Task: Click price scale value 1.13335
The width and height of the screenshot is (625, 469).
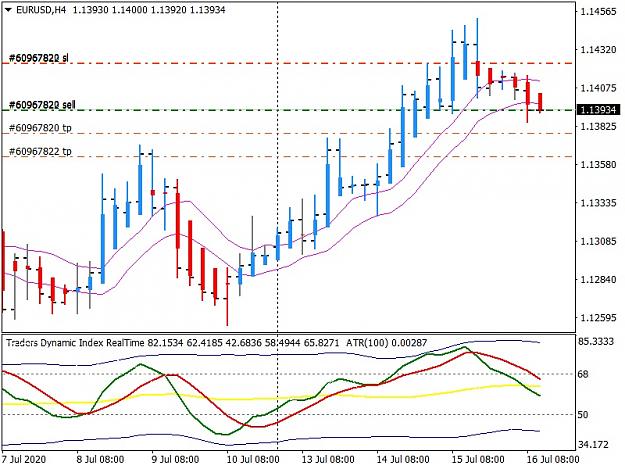Action: point(598,203)
